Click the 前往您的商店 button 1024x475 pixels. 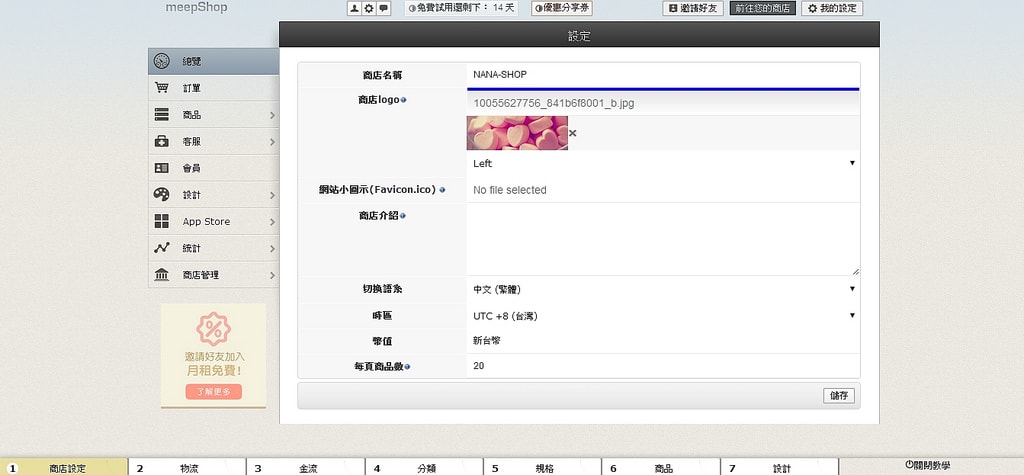click(762, 8)
